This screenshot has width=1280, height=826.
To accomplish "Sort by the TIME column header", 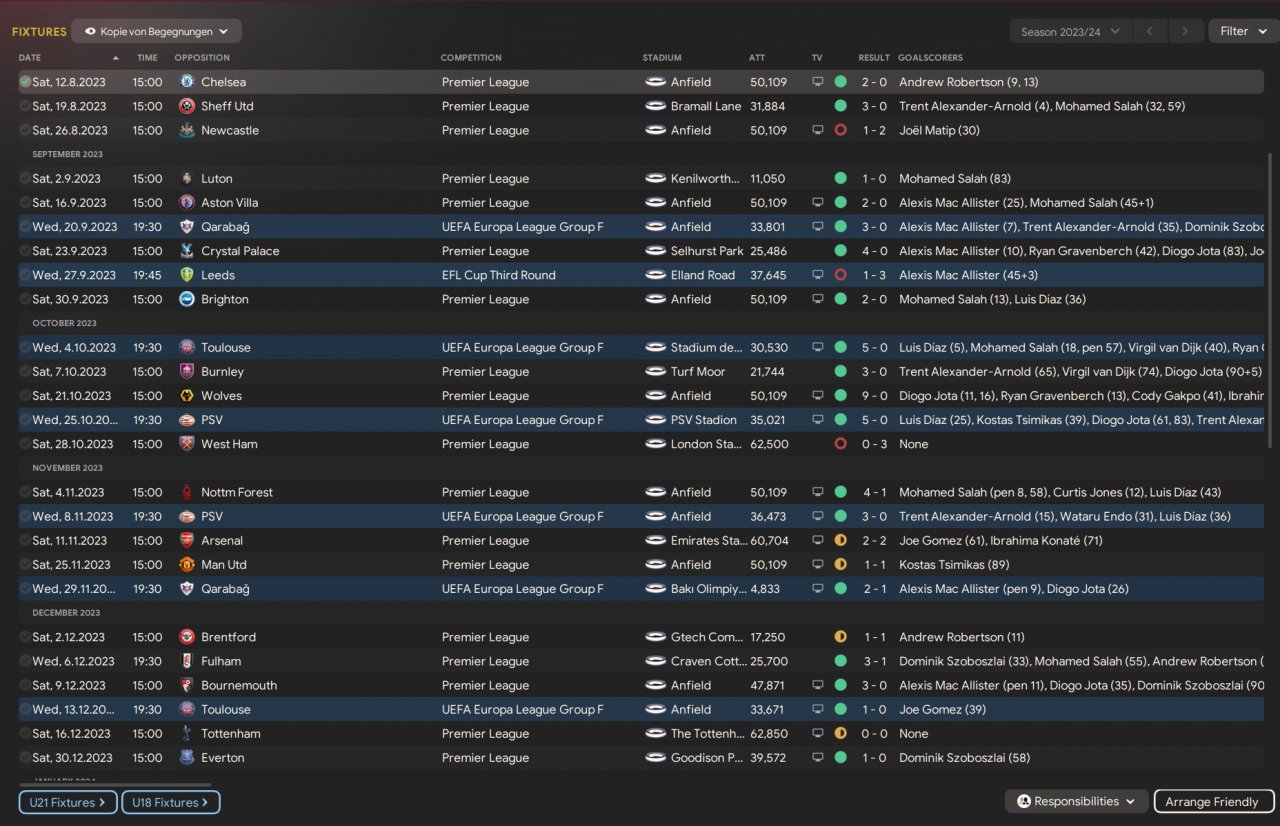I will [x=147, y=58].
